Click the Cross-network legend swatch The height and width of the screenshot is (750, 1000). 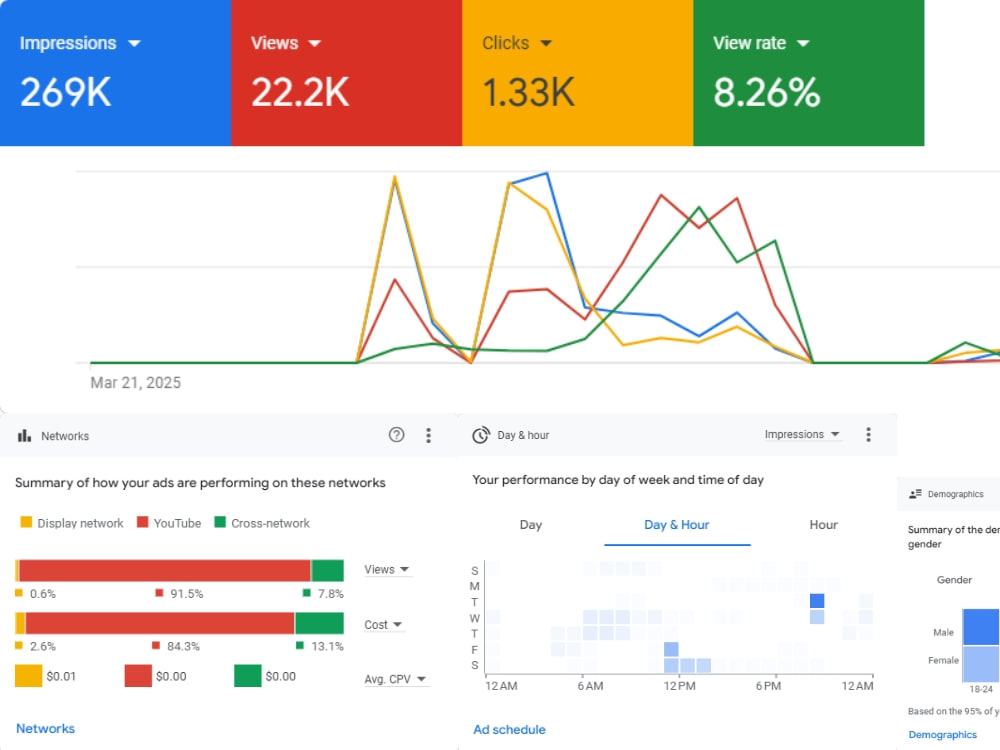220,522
